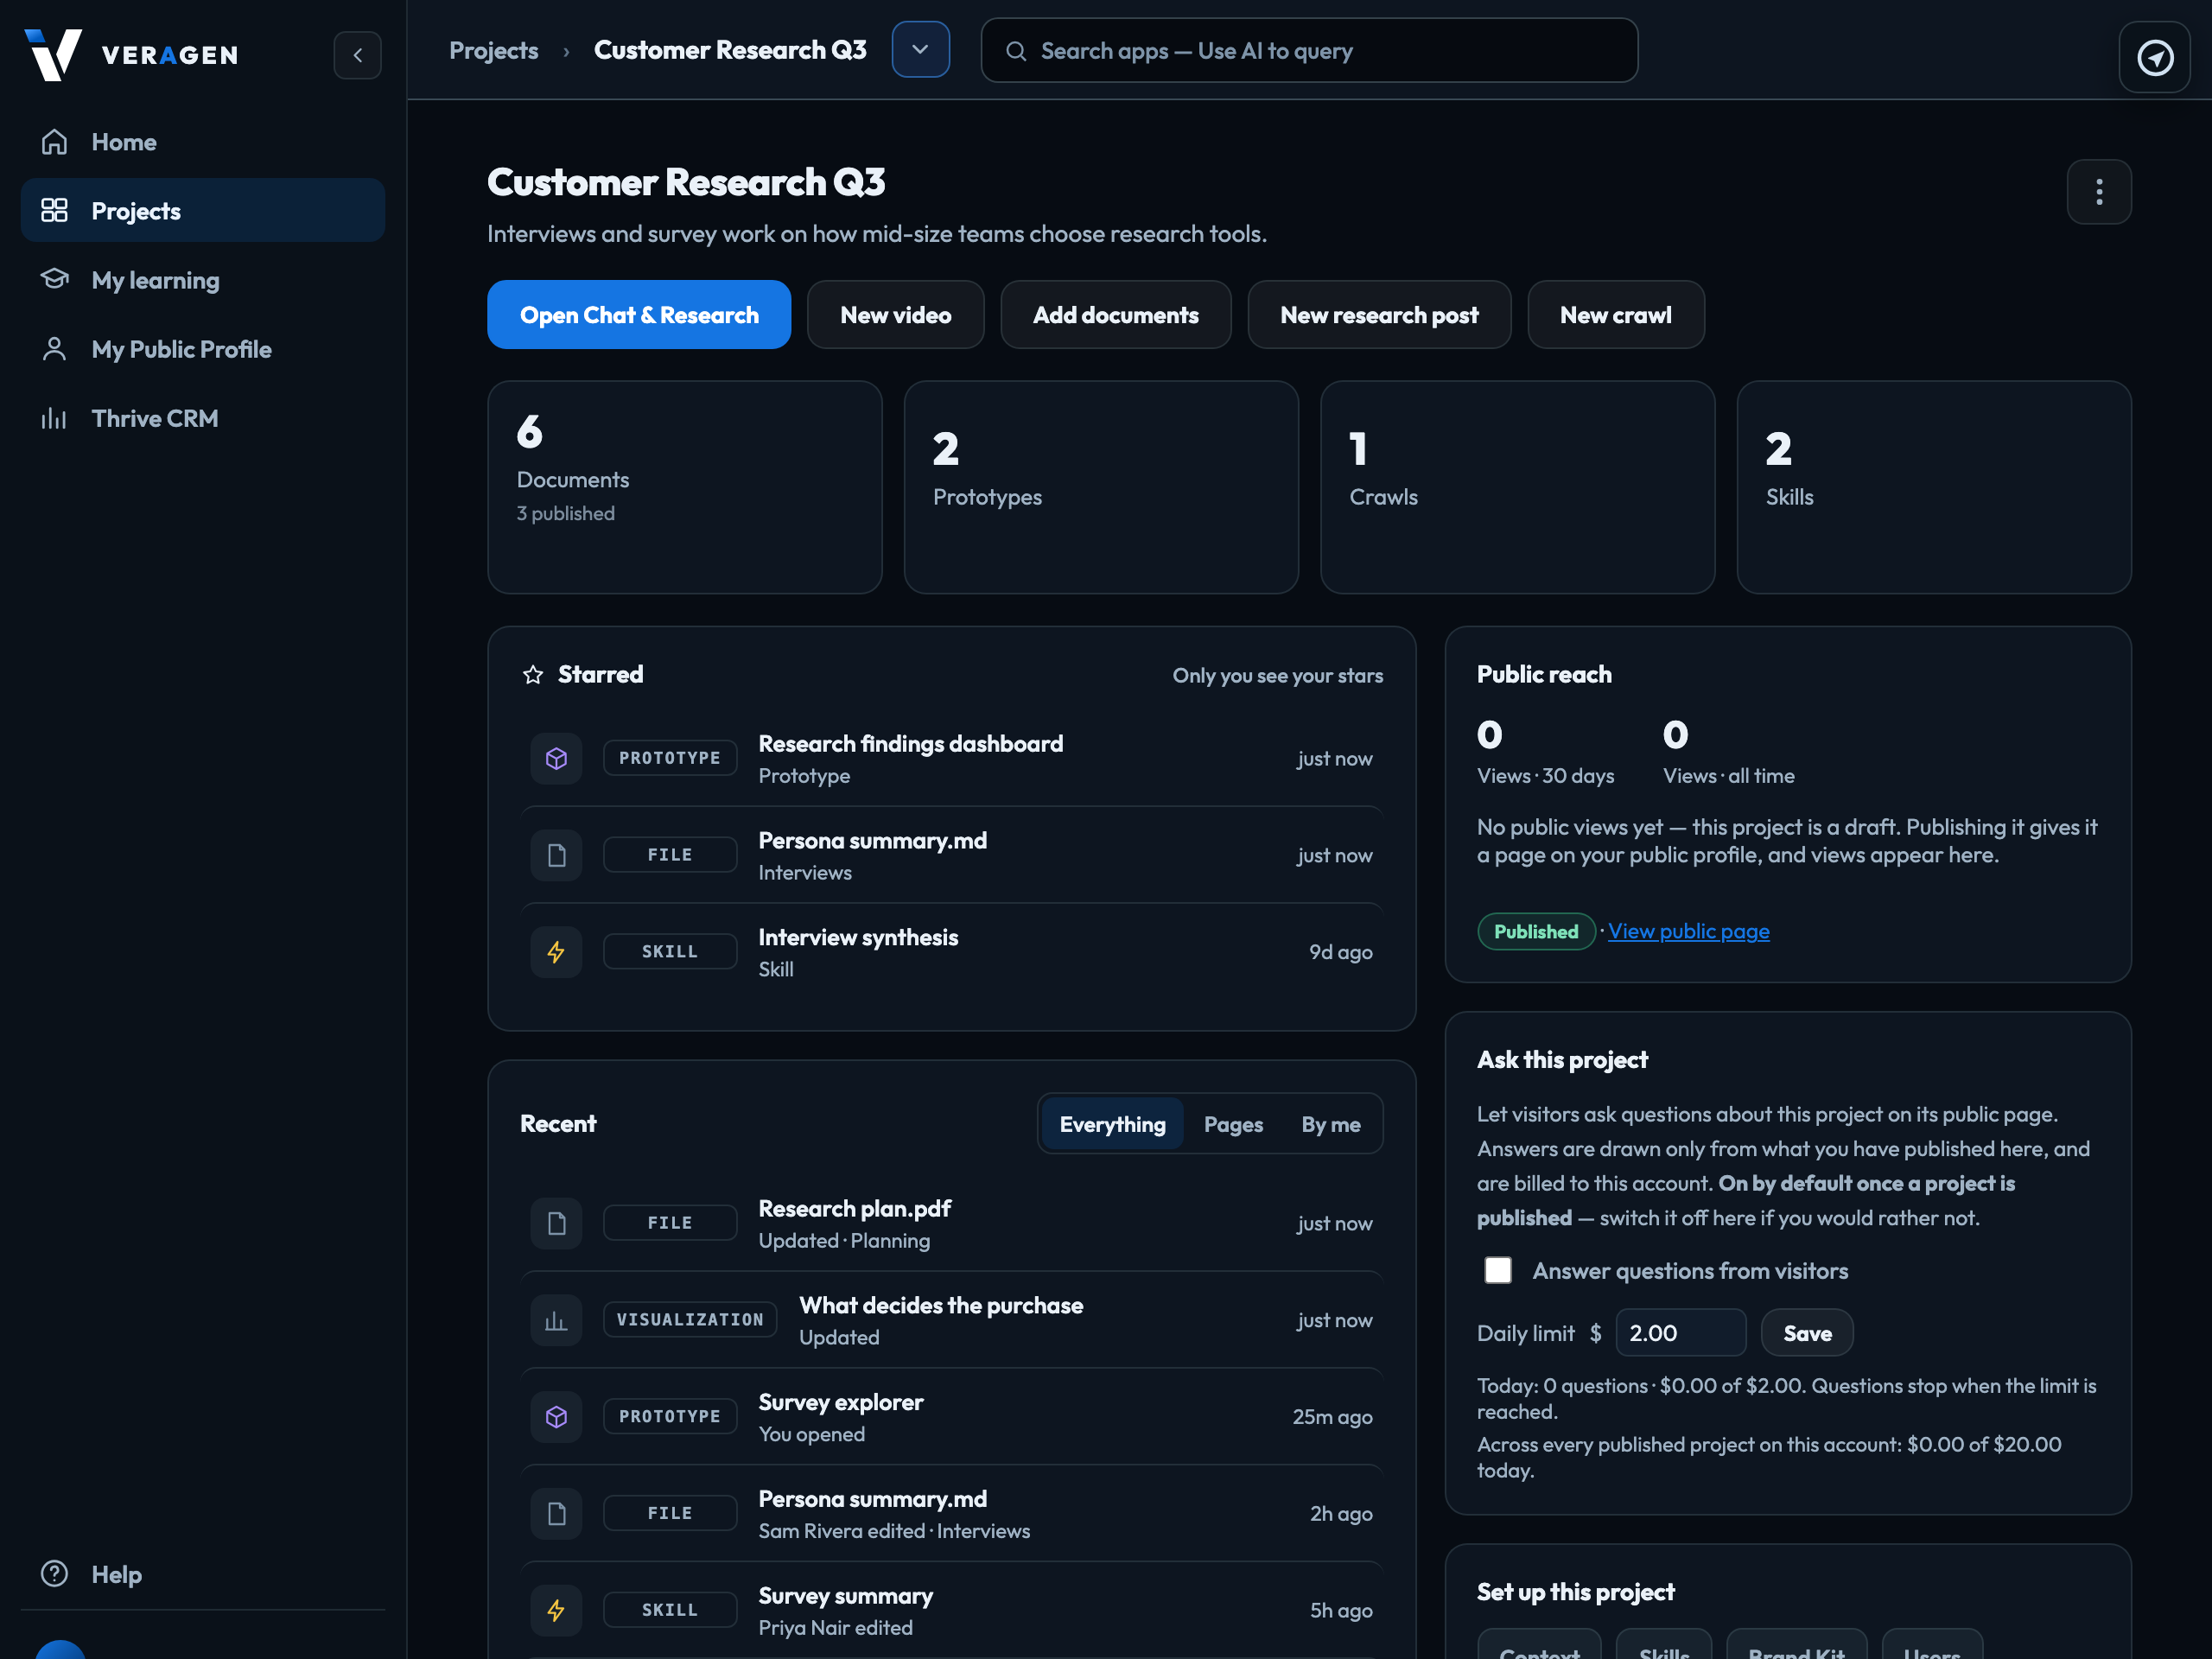The image size is (2212, 1659).
Task: Click the Customer Research Q3 breadcrumb title
Action: 730,50
